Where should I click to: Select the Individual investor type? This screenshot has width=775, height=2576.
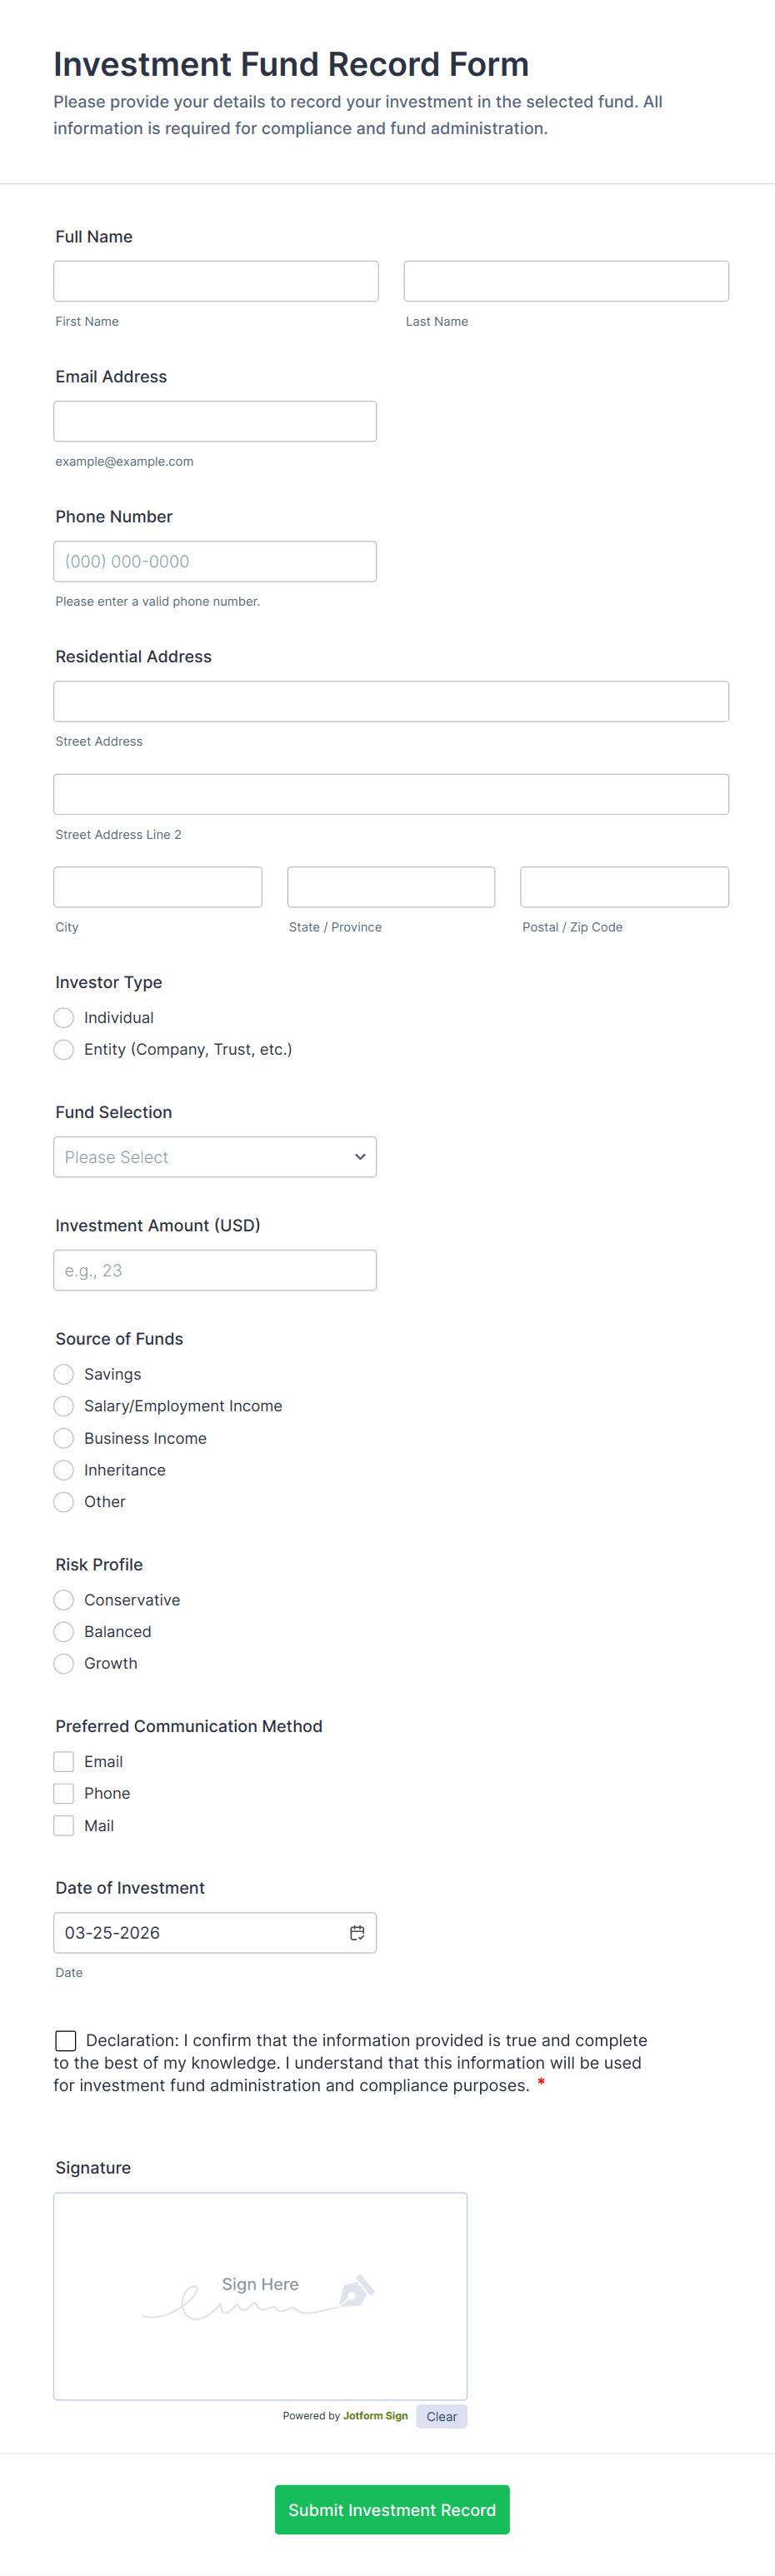[x=64, y=1017]
